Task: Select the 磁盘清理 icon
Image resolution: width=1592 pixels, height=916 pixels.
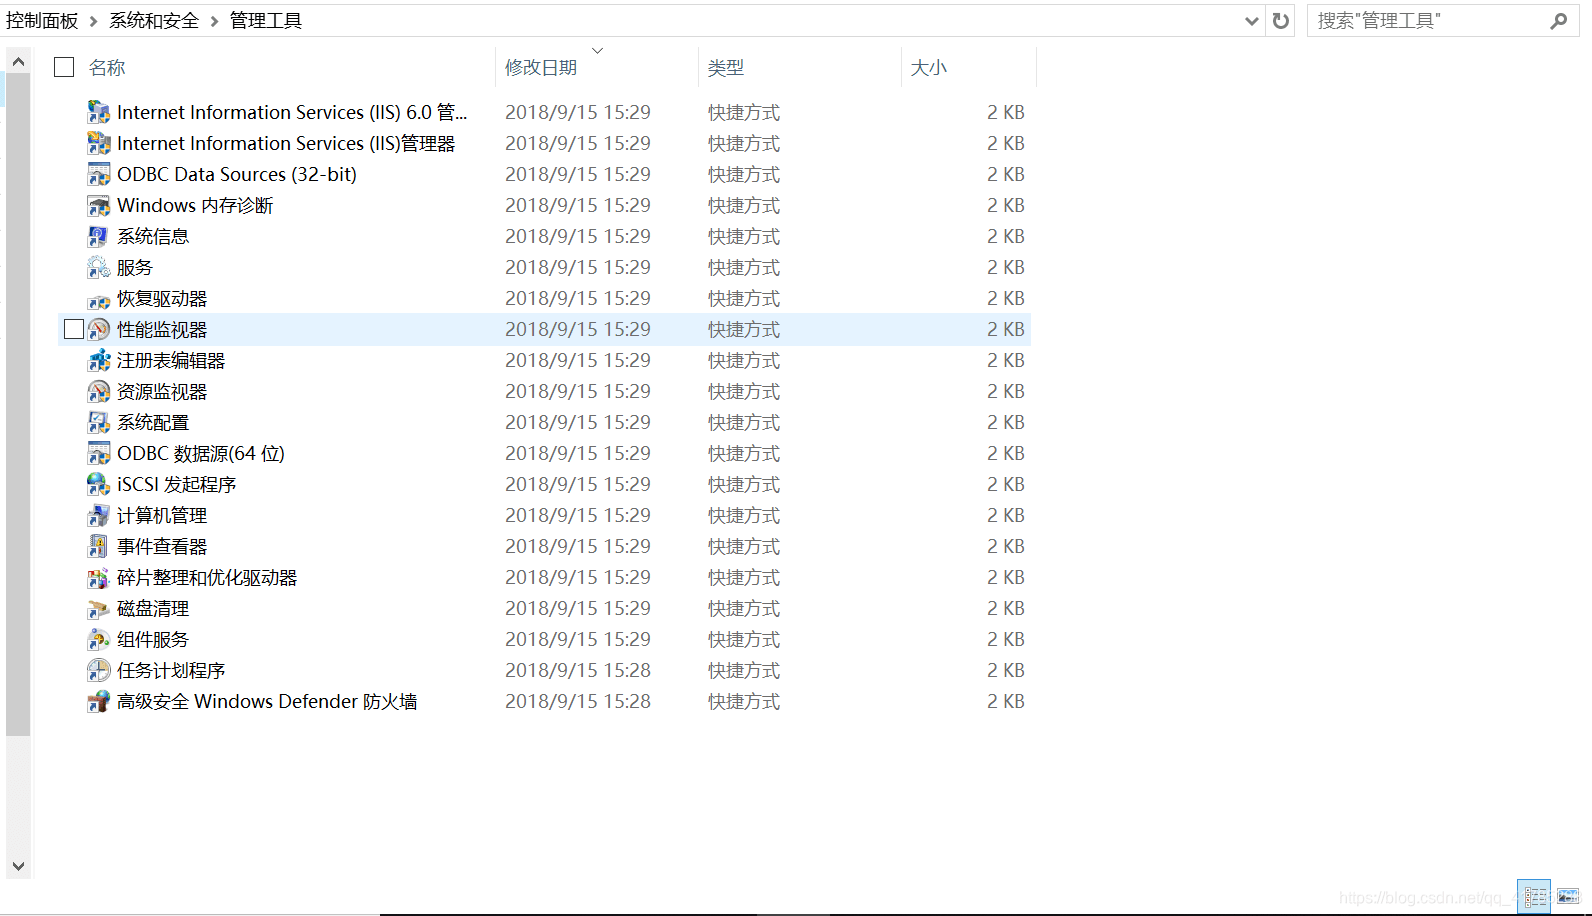Action: [98, 608]
